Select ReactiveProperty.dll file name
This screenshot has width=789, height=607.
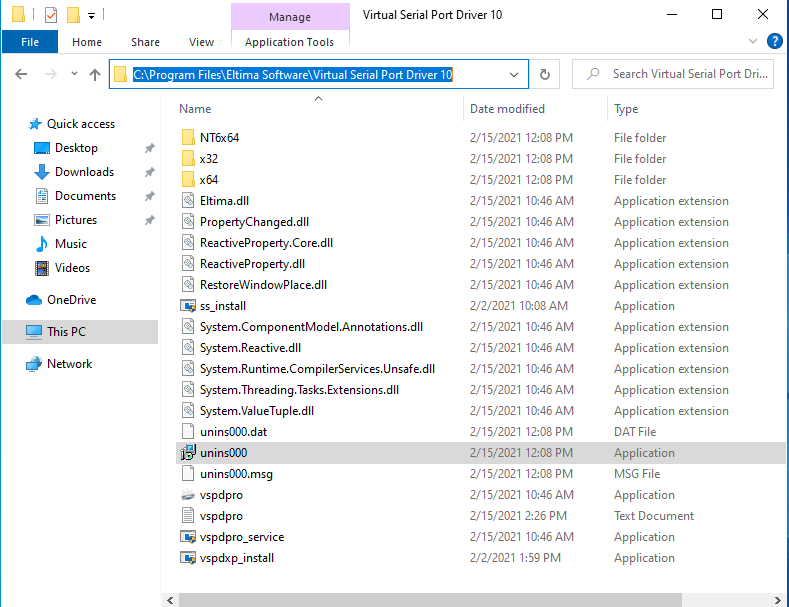coord(252,264)
